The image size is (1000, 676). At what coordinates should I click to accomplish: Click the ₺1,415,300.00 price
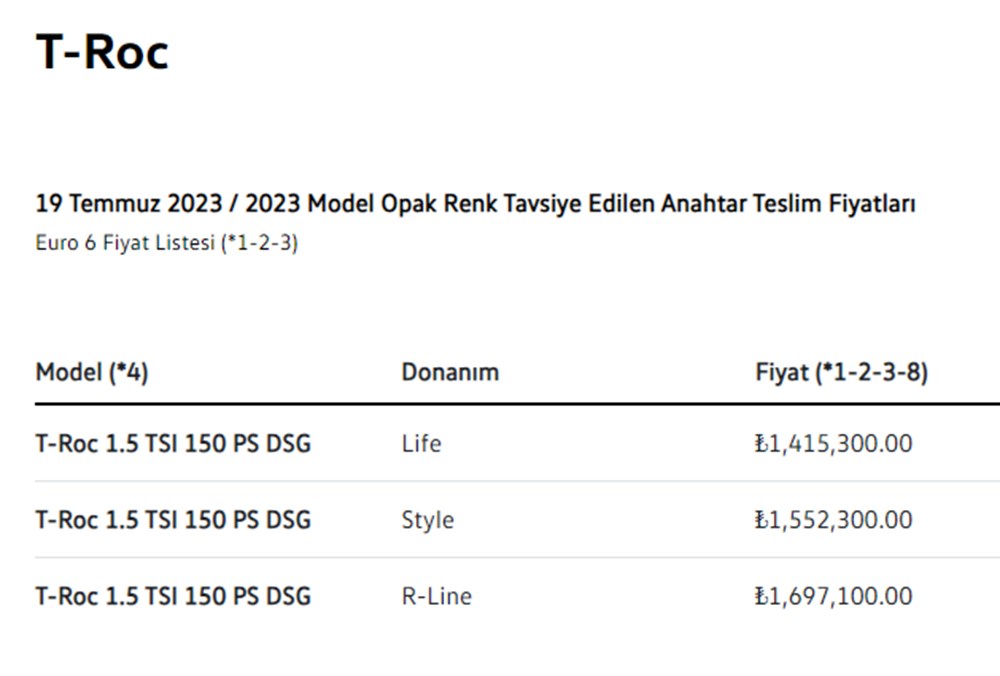click(833, 443)
